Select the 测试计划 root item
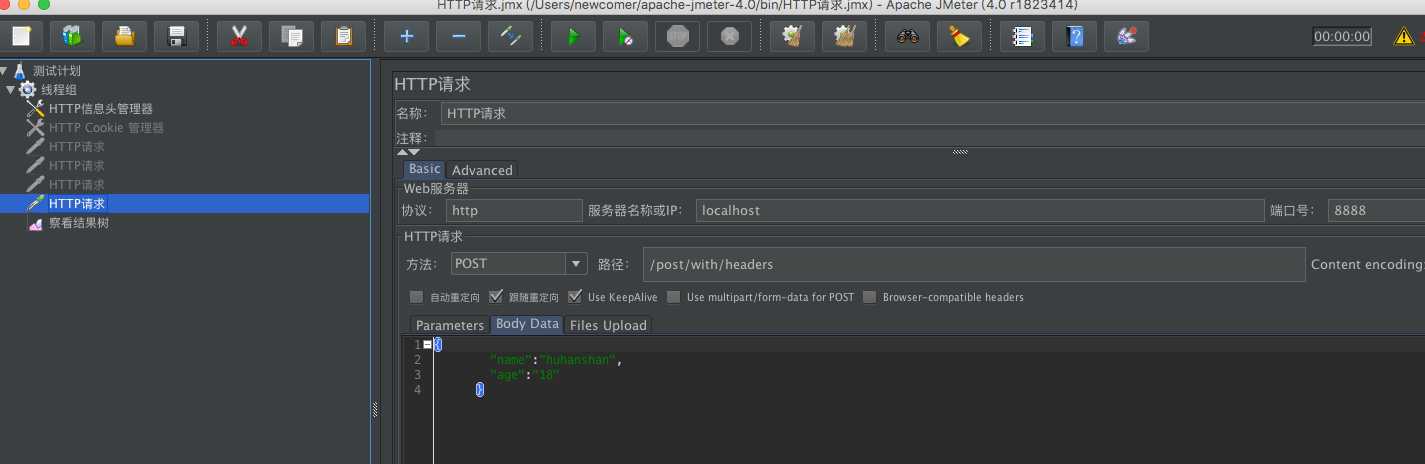This screenshot has height=464, width=1425. (x=56, y=71)
